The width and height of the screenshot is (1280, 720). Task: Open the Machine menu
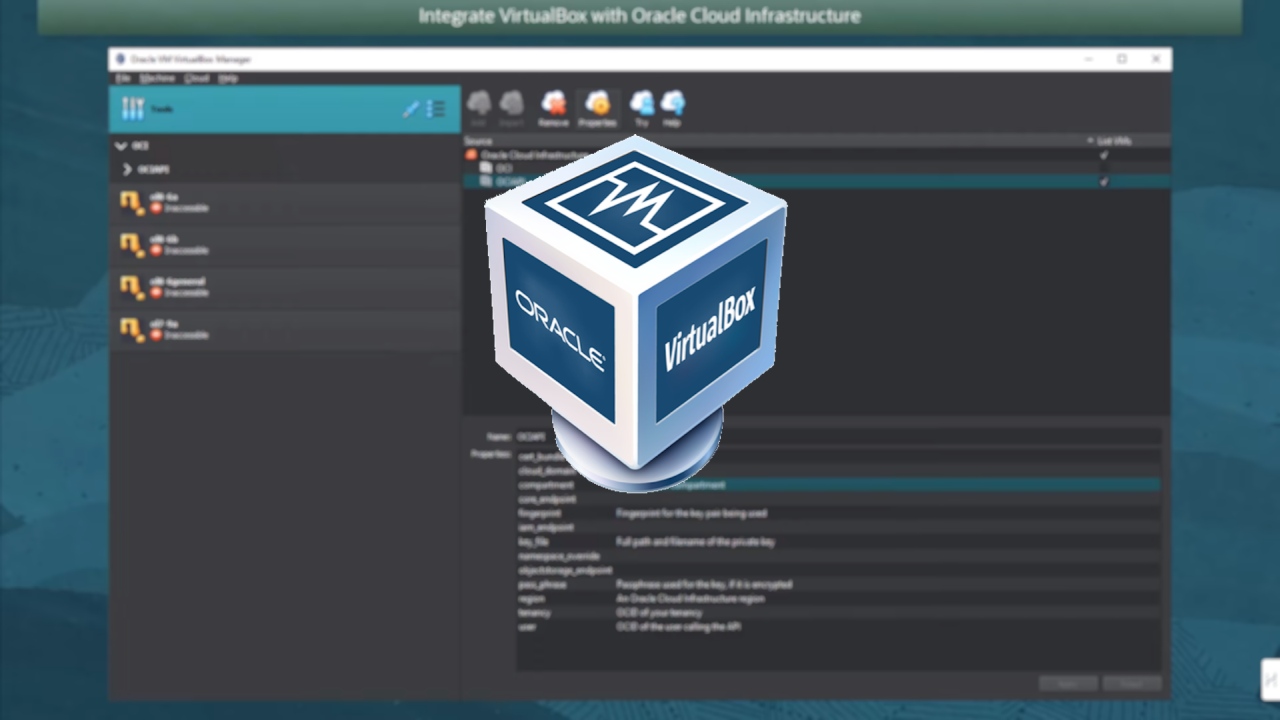pos(157,78)
